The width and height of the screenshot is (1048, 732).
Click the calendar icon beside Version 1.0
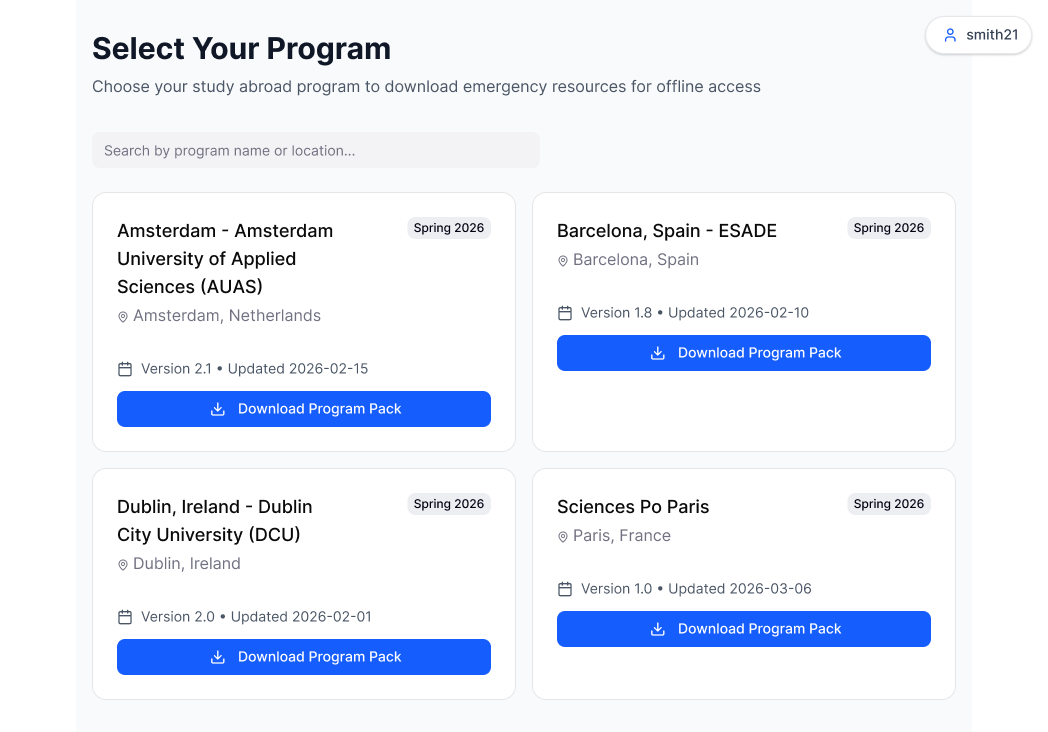tap(565, 589)
